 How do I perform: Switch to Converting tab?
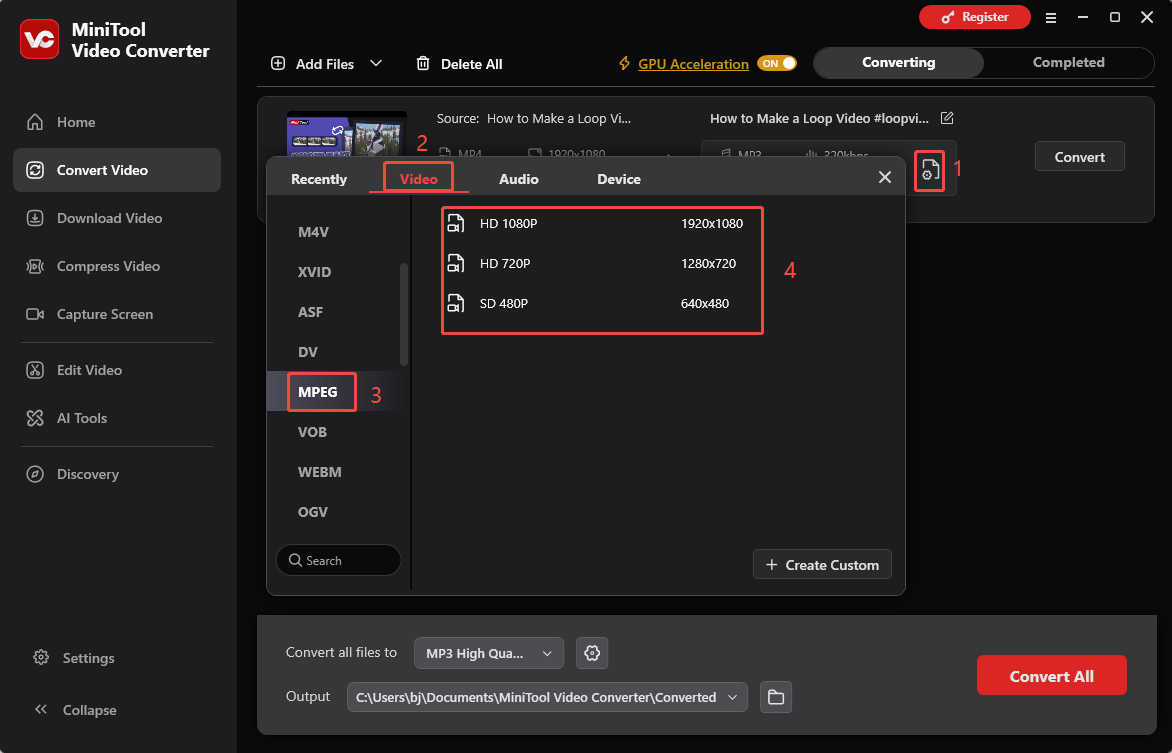point(898,63)
